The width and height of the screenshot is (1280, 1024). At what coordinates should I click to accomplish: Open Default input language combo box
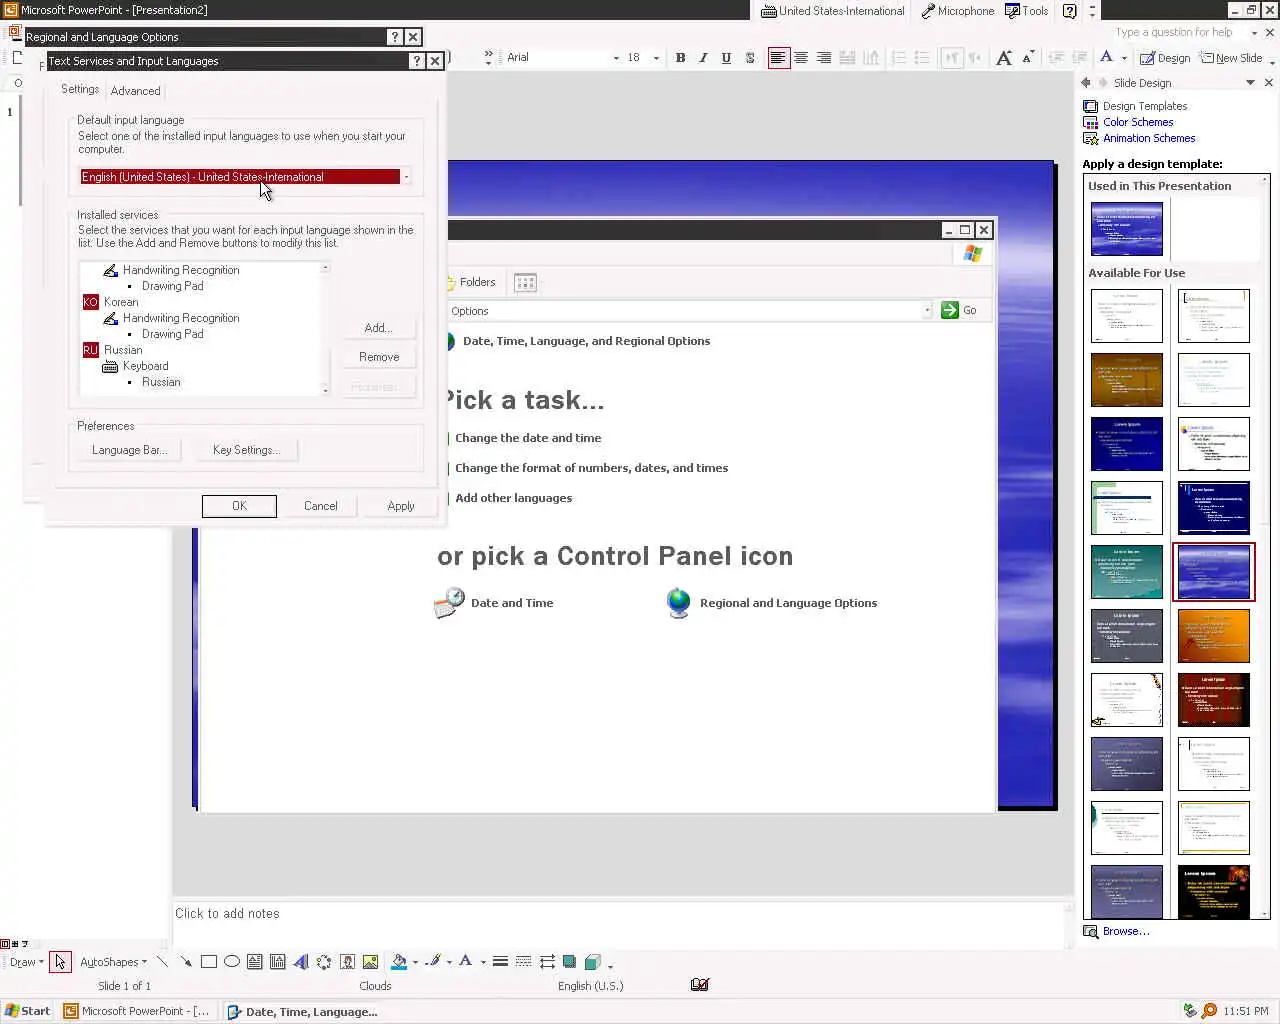[245, 177]
